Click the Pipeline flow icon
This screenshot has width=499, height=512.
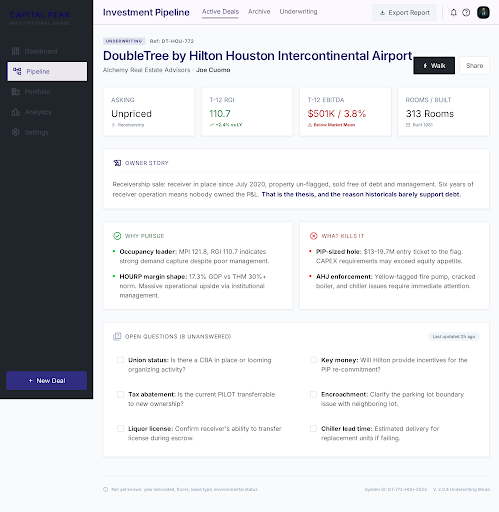point(17,71)
